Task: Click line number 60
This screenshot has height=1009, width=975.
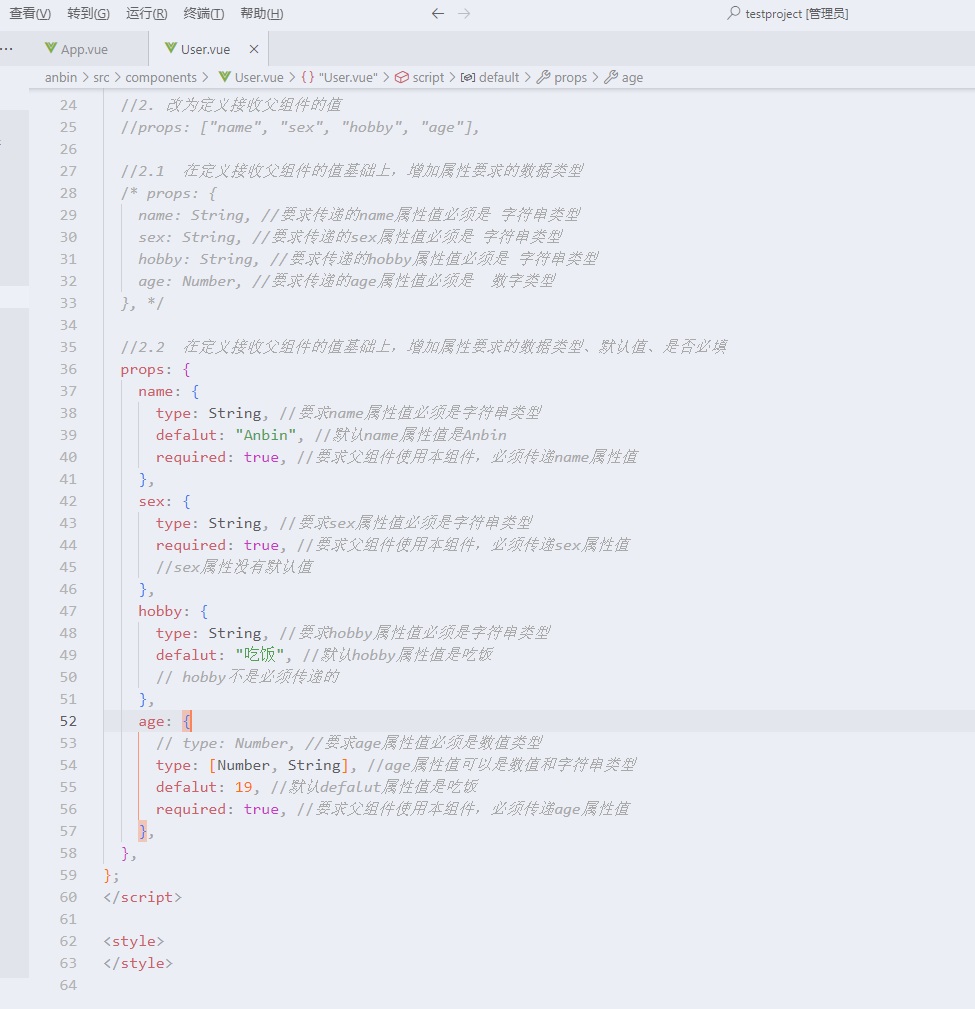Action: click(68, 896)
